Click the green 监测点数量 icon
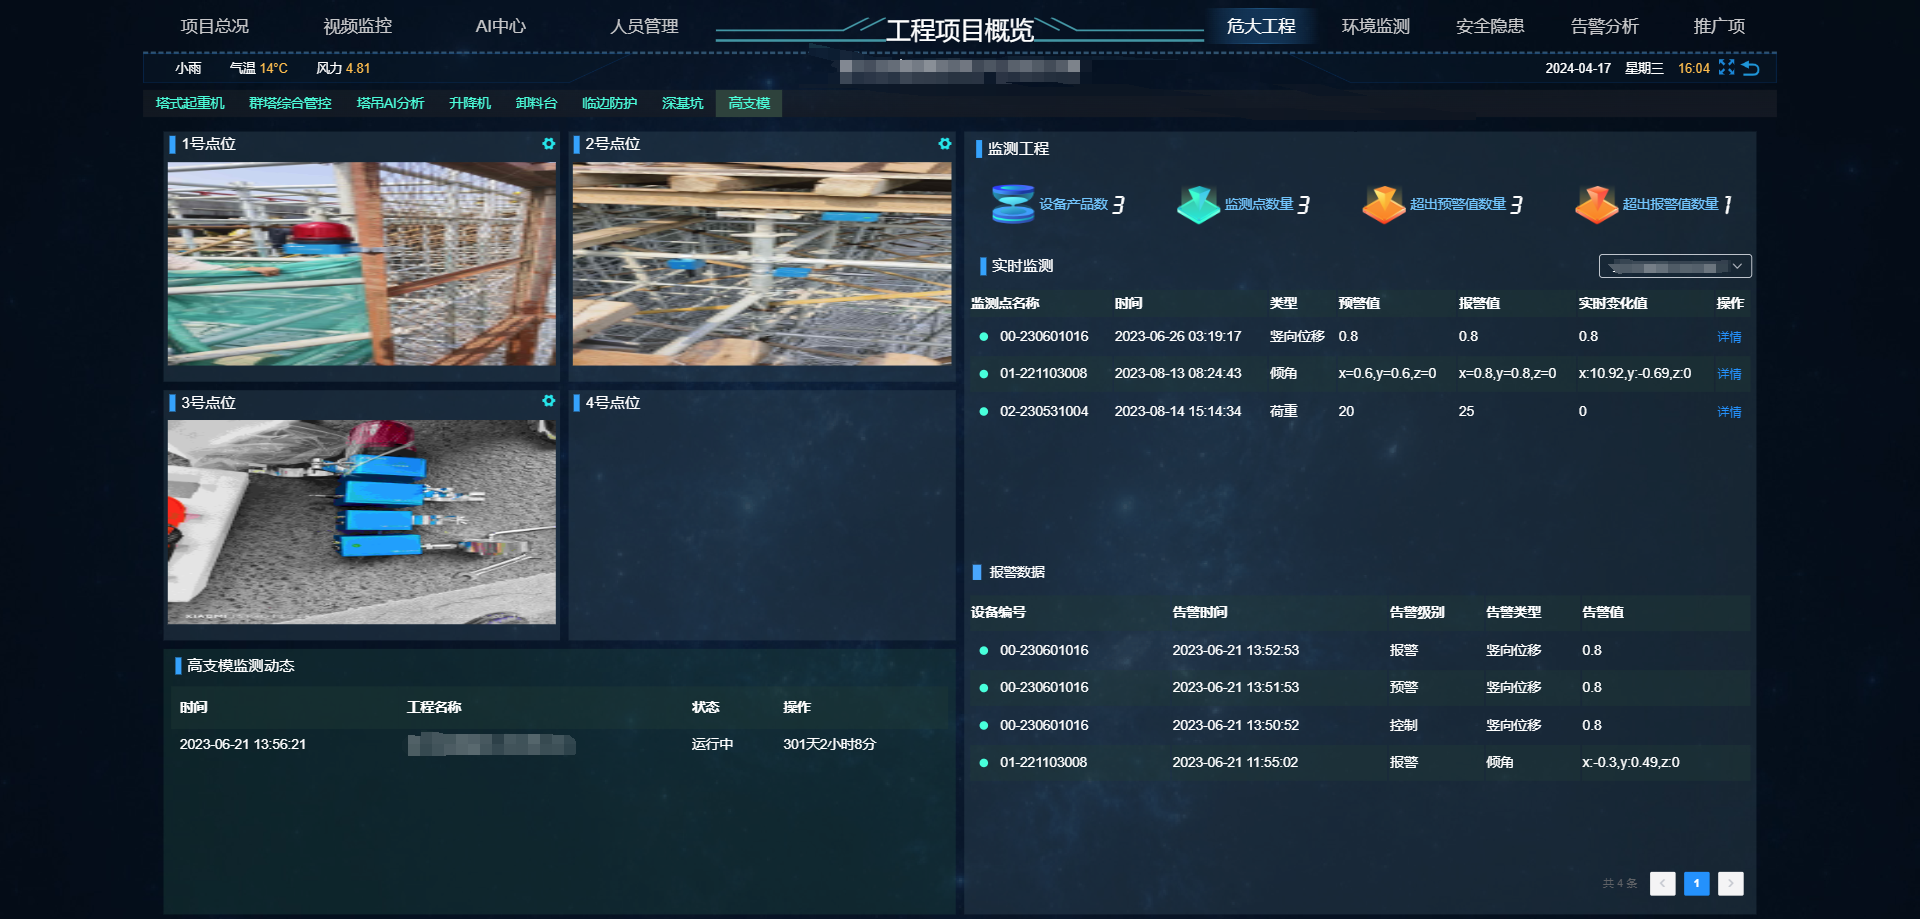Image resolution: width=1920 pixels, height=919 pixels. coord(1197,204)
